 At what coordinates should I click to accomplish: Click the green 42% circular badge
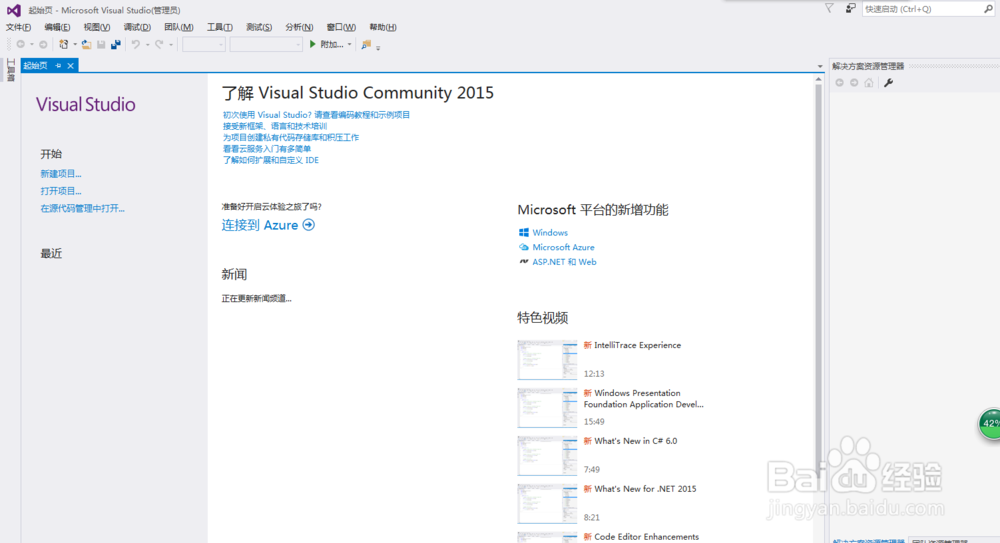(990, 424)
